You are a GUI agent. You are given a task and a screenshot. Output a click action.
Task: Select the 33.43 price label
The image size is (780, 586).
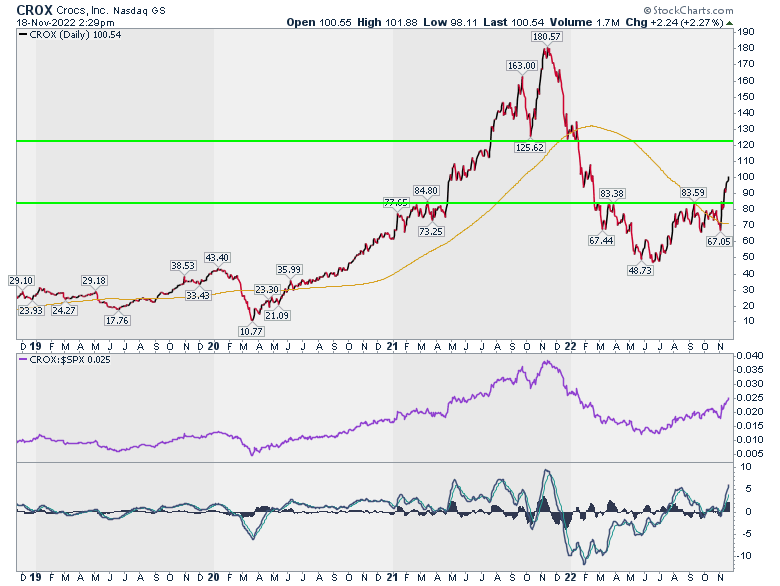198,295
